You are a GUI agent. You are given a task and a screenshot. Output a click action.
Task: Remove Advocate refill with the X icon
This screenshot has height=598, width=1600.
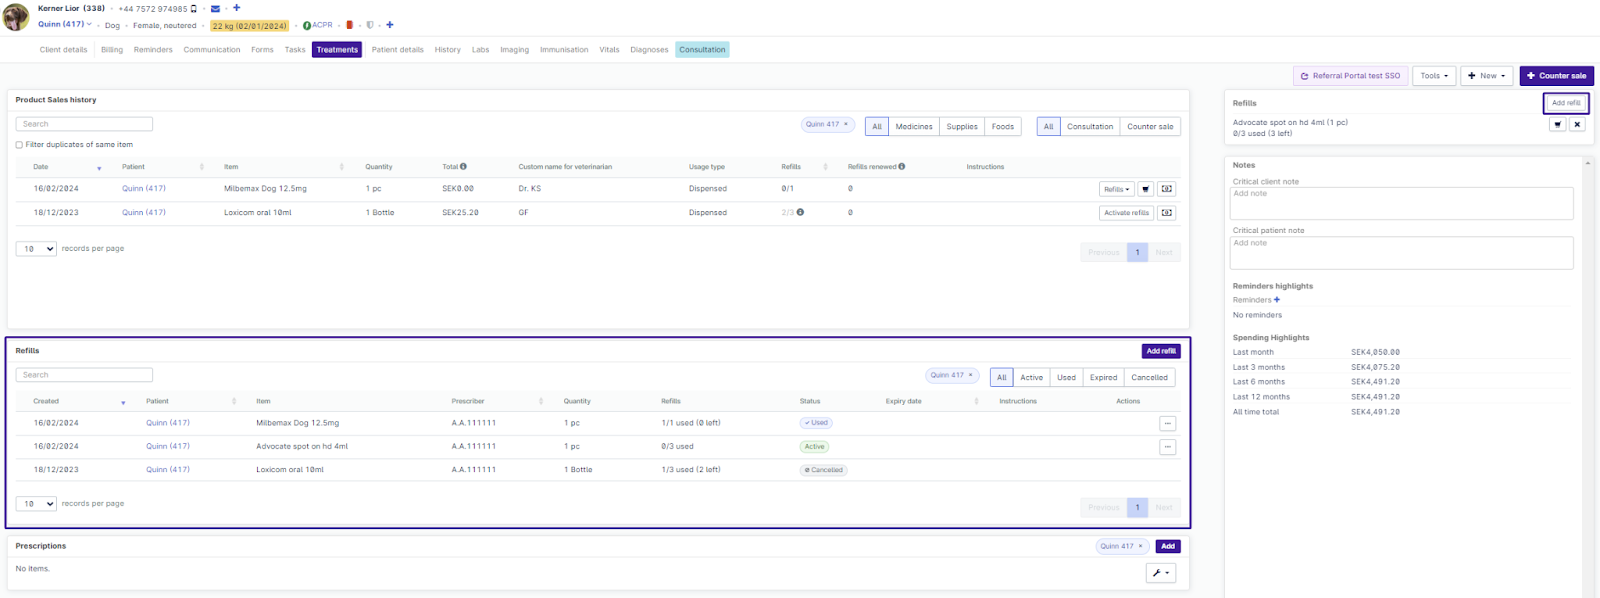point(1577,125)
